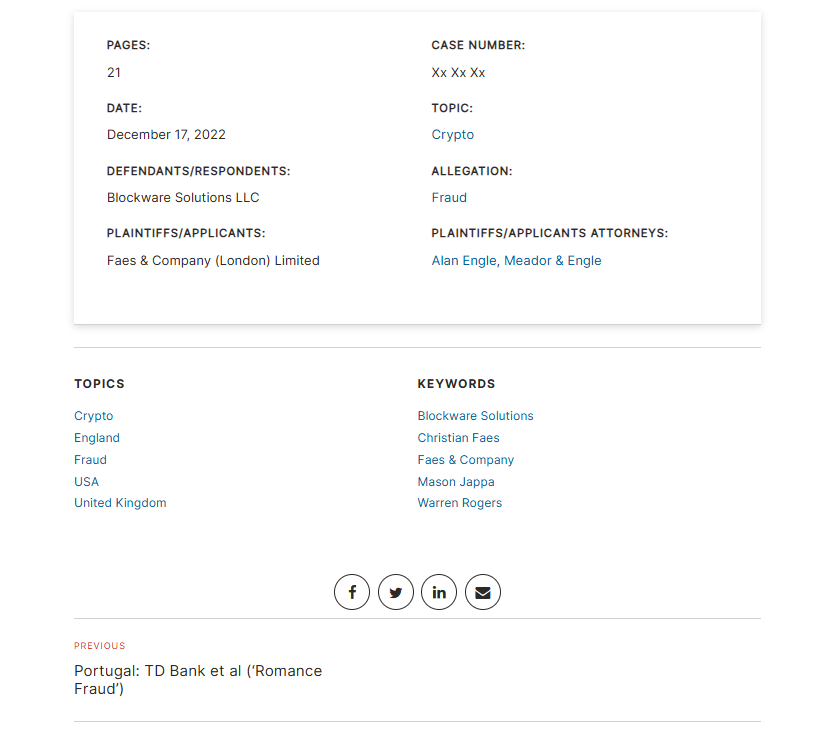
Task: Share on LinkedIn using the icon
Action: 439,592
